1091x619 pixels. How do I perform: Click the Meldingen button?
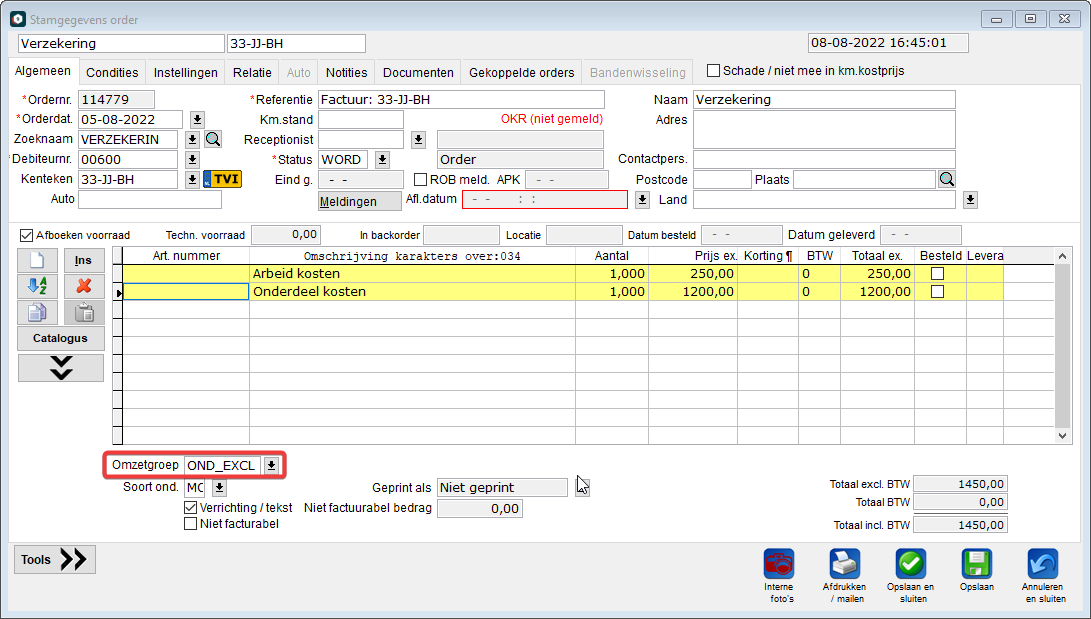pyautogui.click(x=360, y=202)
